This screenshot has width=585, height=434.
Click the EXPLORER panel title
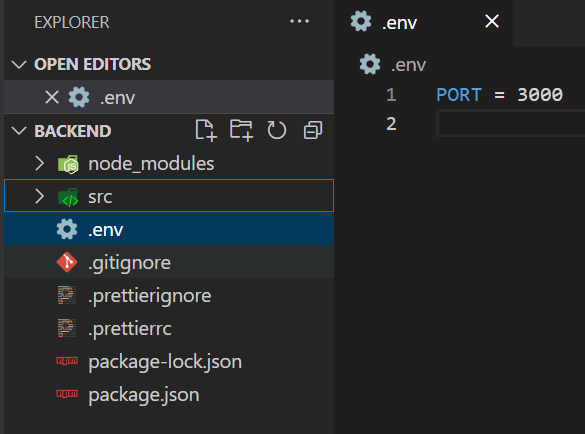click(x=72, y=22)
